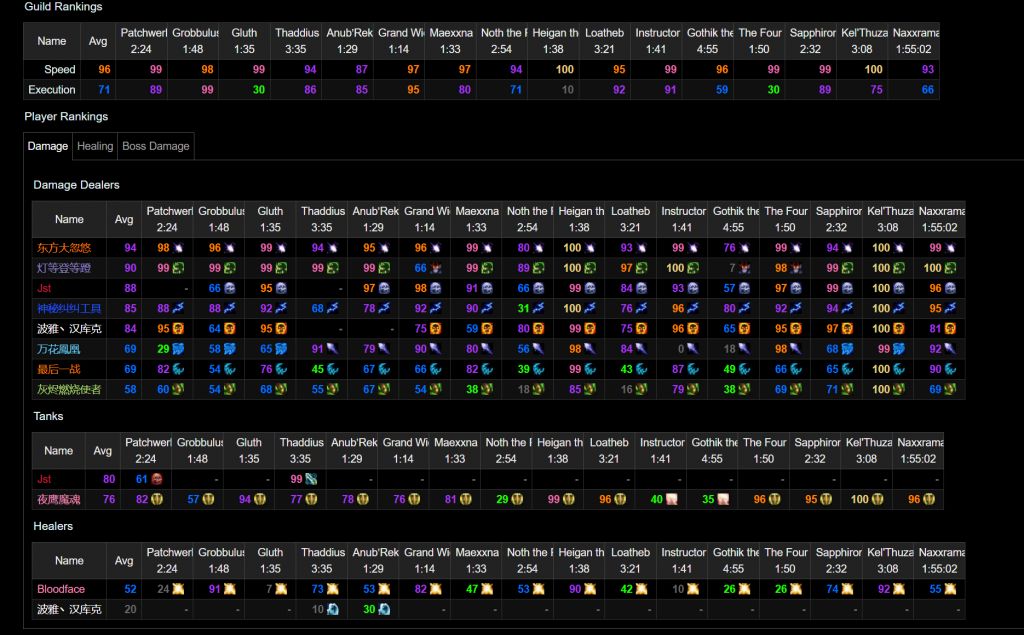The width and height of the screenshot is (1024, 635).
Task: Click 神秘纠纠工具's spec icon in the Thaddius column
Action: [333, 308]
